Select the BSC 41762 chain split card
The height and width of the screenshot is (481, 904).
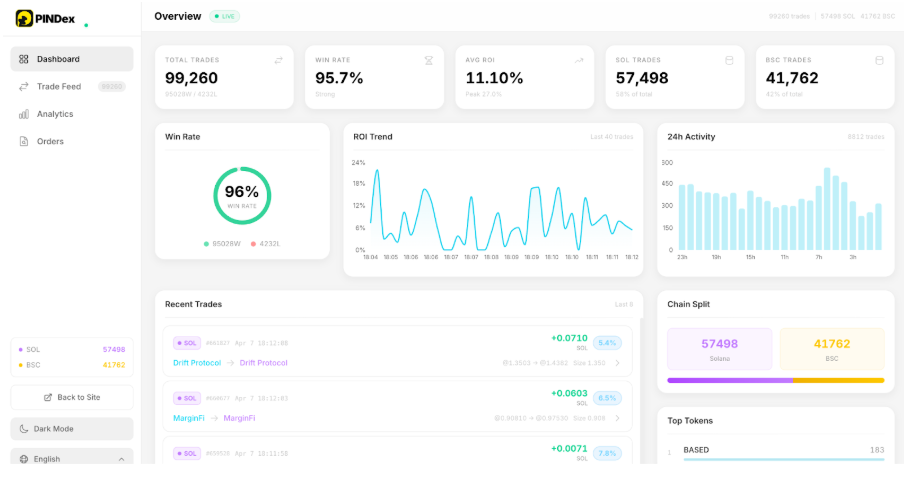click(831, 349)
